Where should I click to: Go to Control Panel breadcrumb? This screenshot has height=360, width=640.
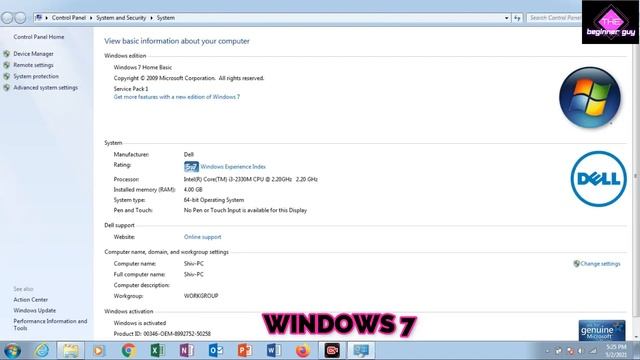pyautogui.click(x=69, y=18)
